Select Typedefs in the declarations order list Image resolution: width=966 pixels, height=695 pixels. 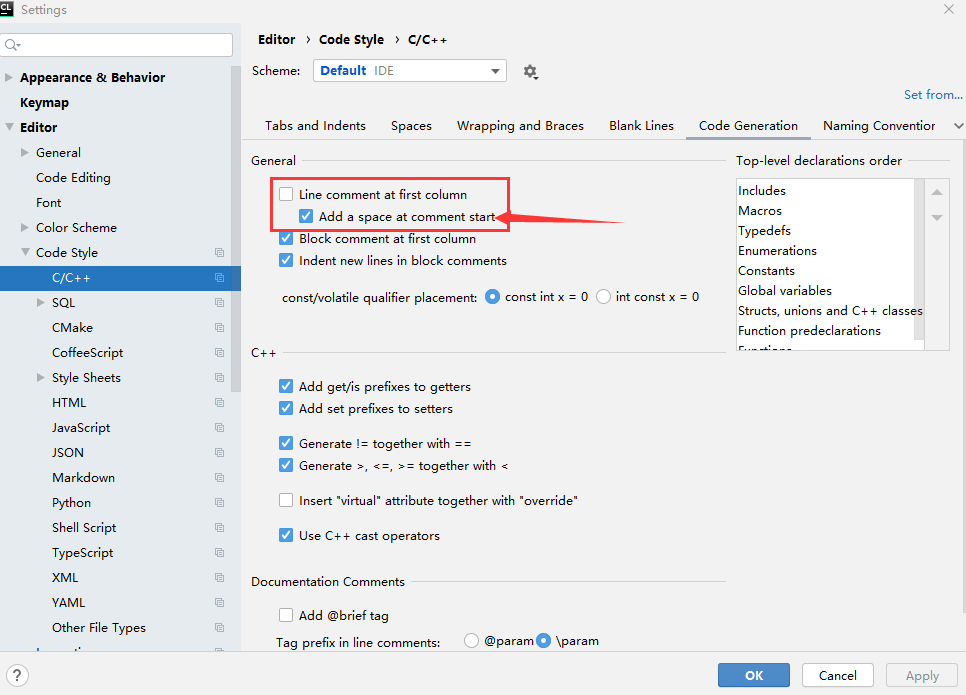tap(765, 231)
